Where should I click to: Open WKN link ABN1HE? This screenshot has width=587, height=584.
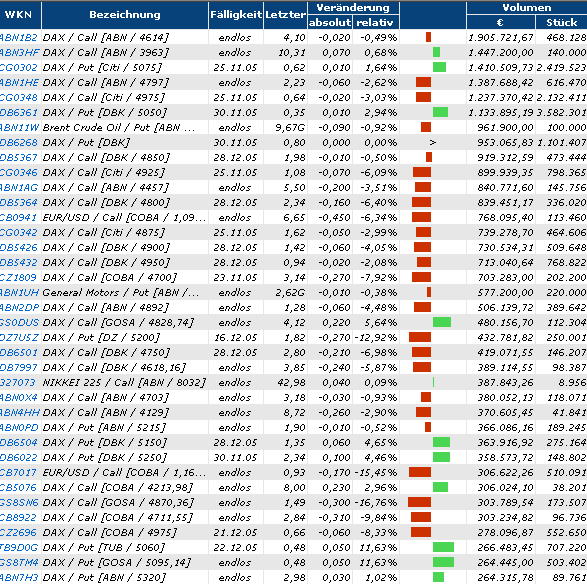point(19,82)
